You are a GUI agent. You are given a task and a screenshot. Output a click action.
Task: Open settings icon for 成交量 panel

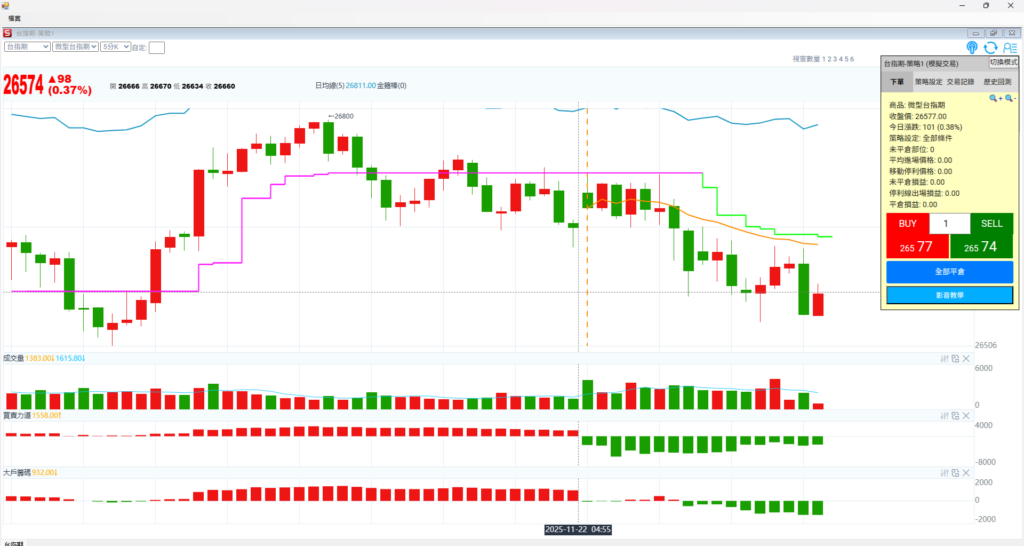[945, 358]
